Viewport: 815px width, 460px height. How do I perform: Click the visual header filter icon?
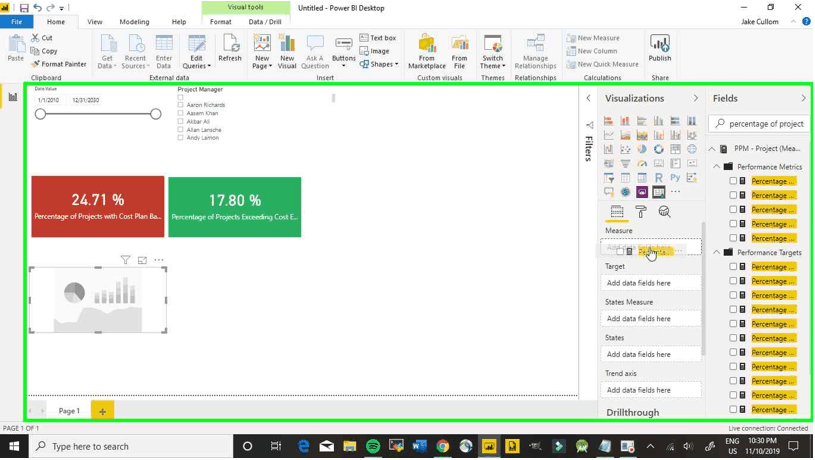click(x=125, y=260)
